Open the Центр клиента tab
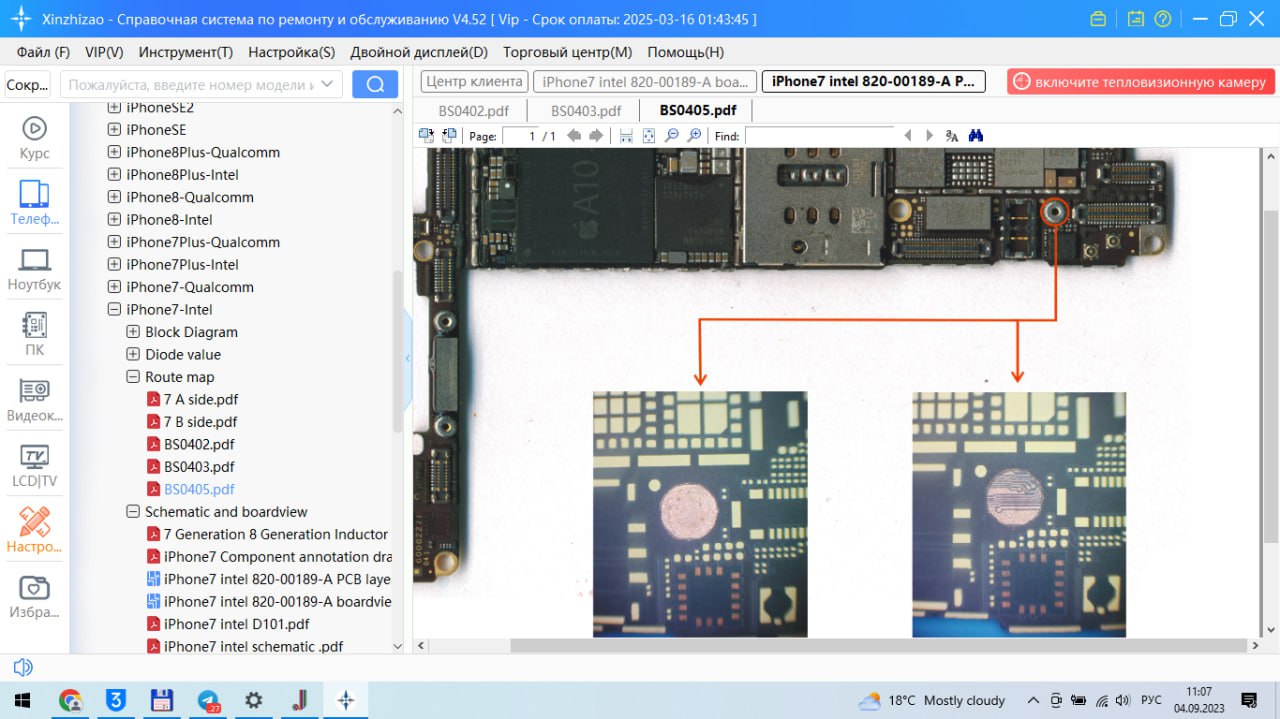Viewport: 1280px width, 719px height. (474, 82)
